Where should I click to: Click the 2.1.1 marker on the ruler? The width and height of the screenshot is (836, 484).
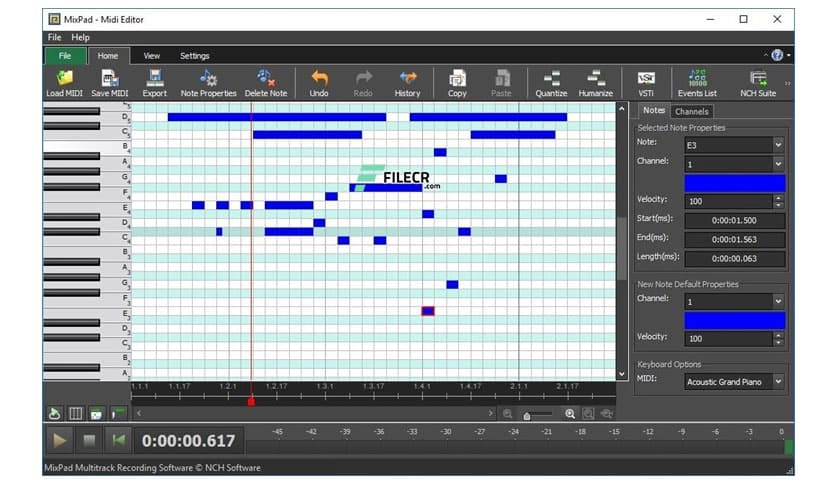(x=518, y=386)
